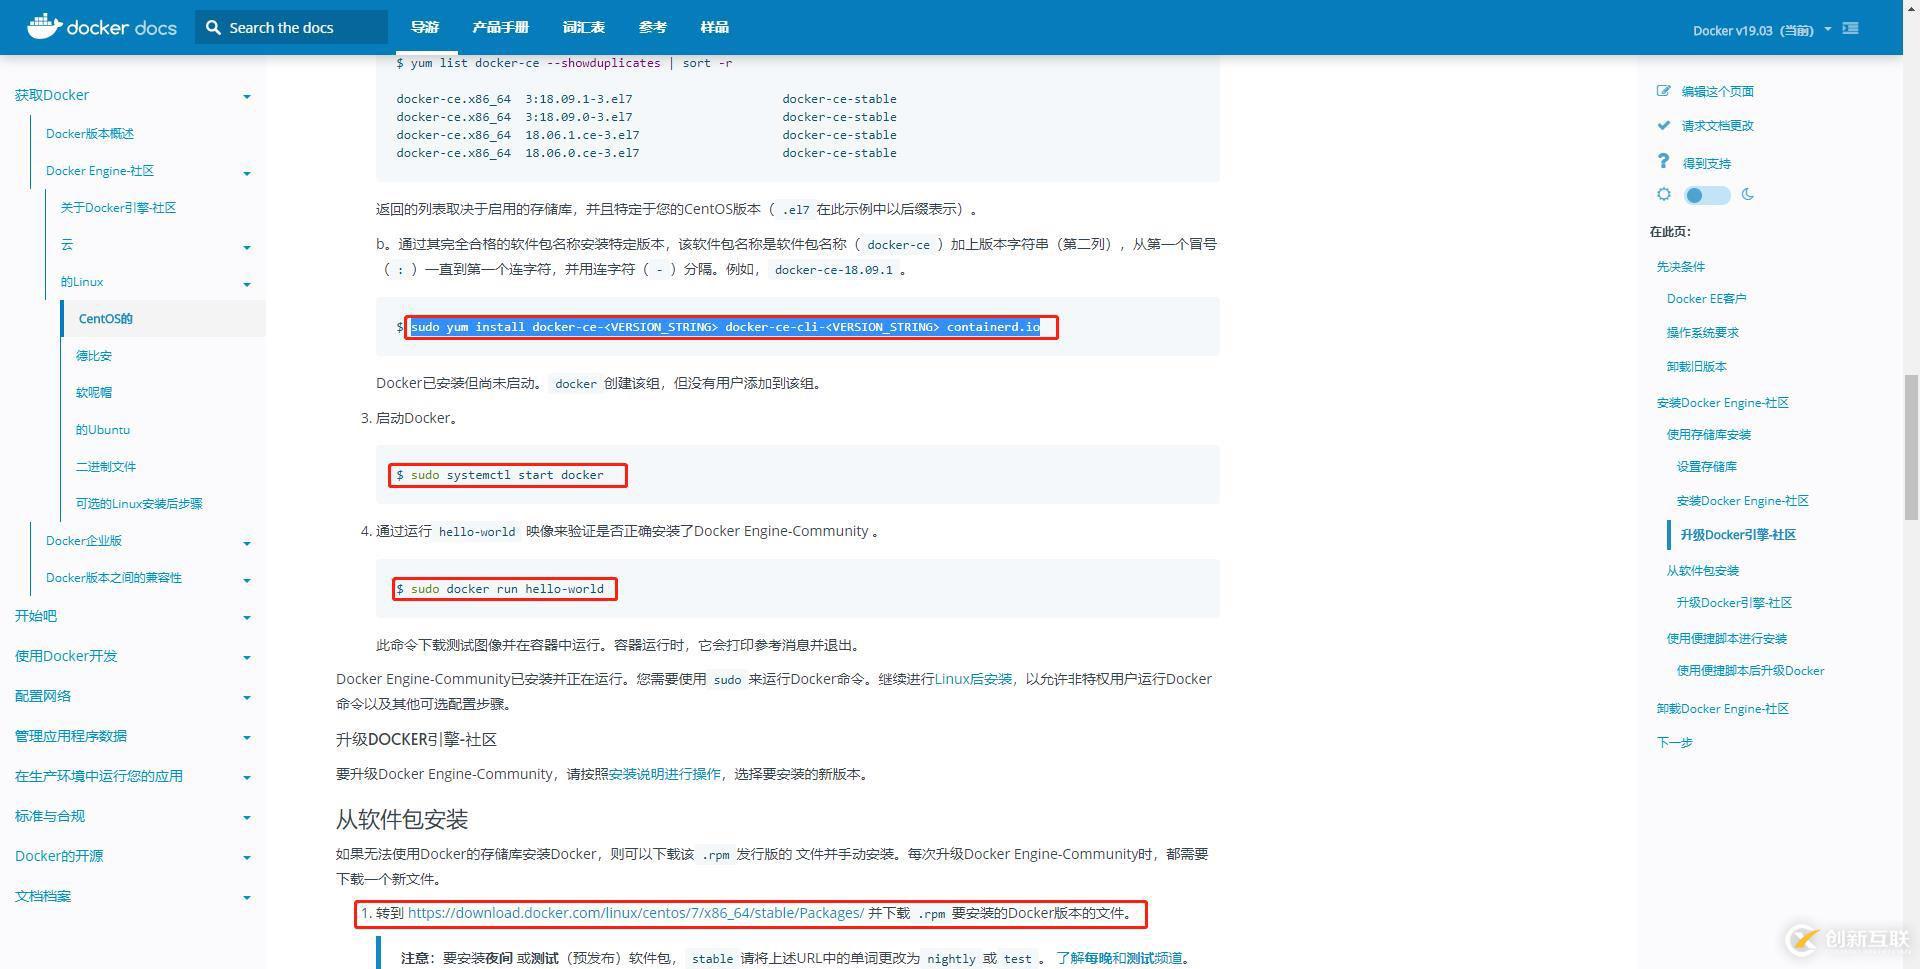The image size is (1920, 969).
Task: Open the Docker v19.03 version dropdown
Action: [1762, 30]
